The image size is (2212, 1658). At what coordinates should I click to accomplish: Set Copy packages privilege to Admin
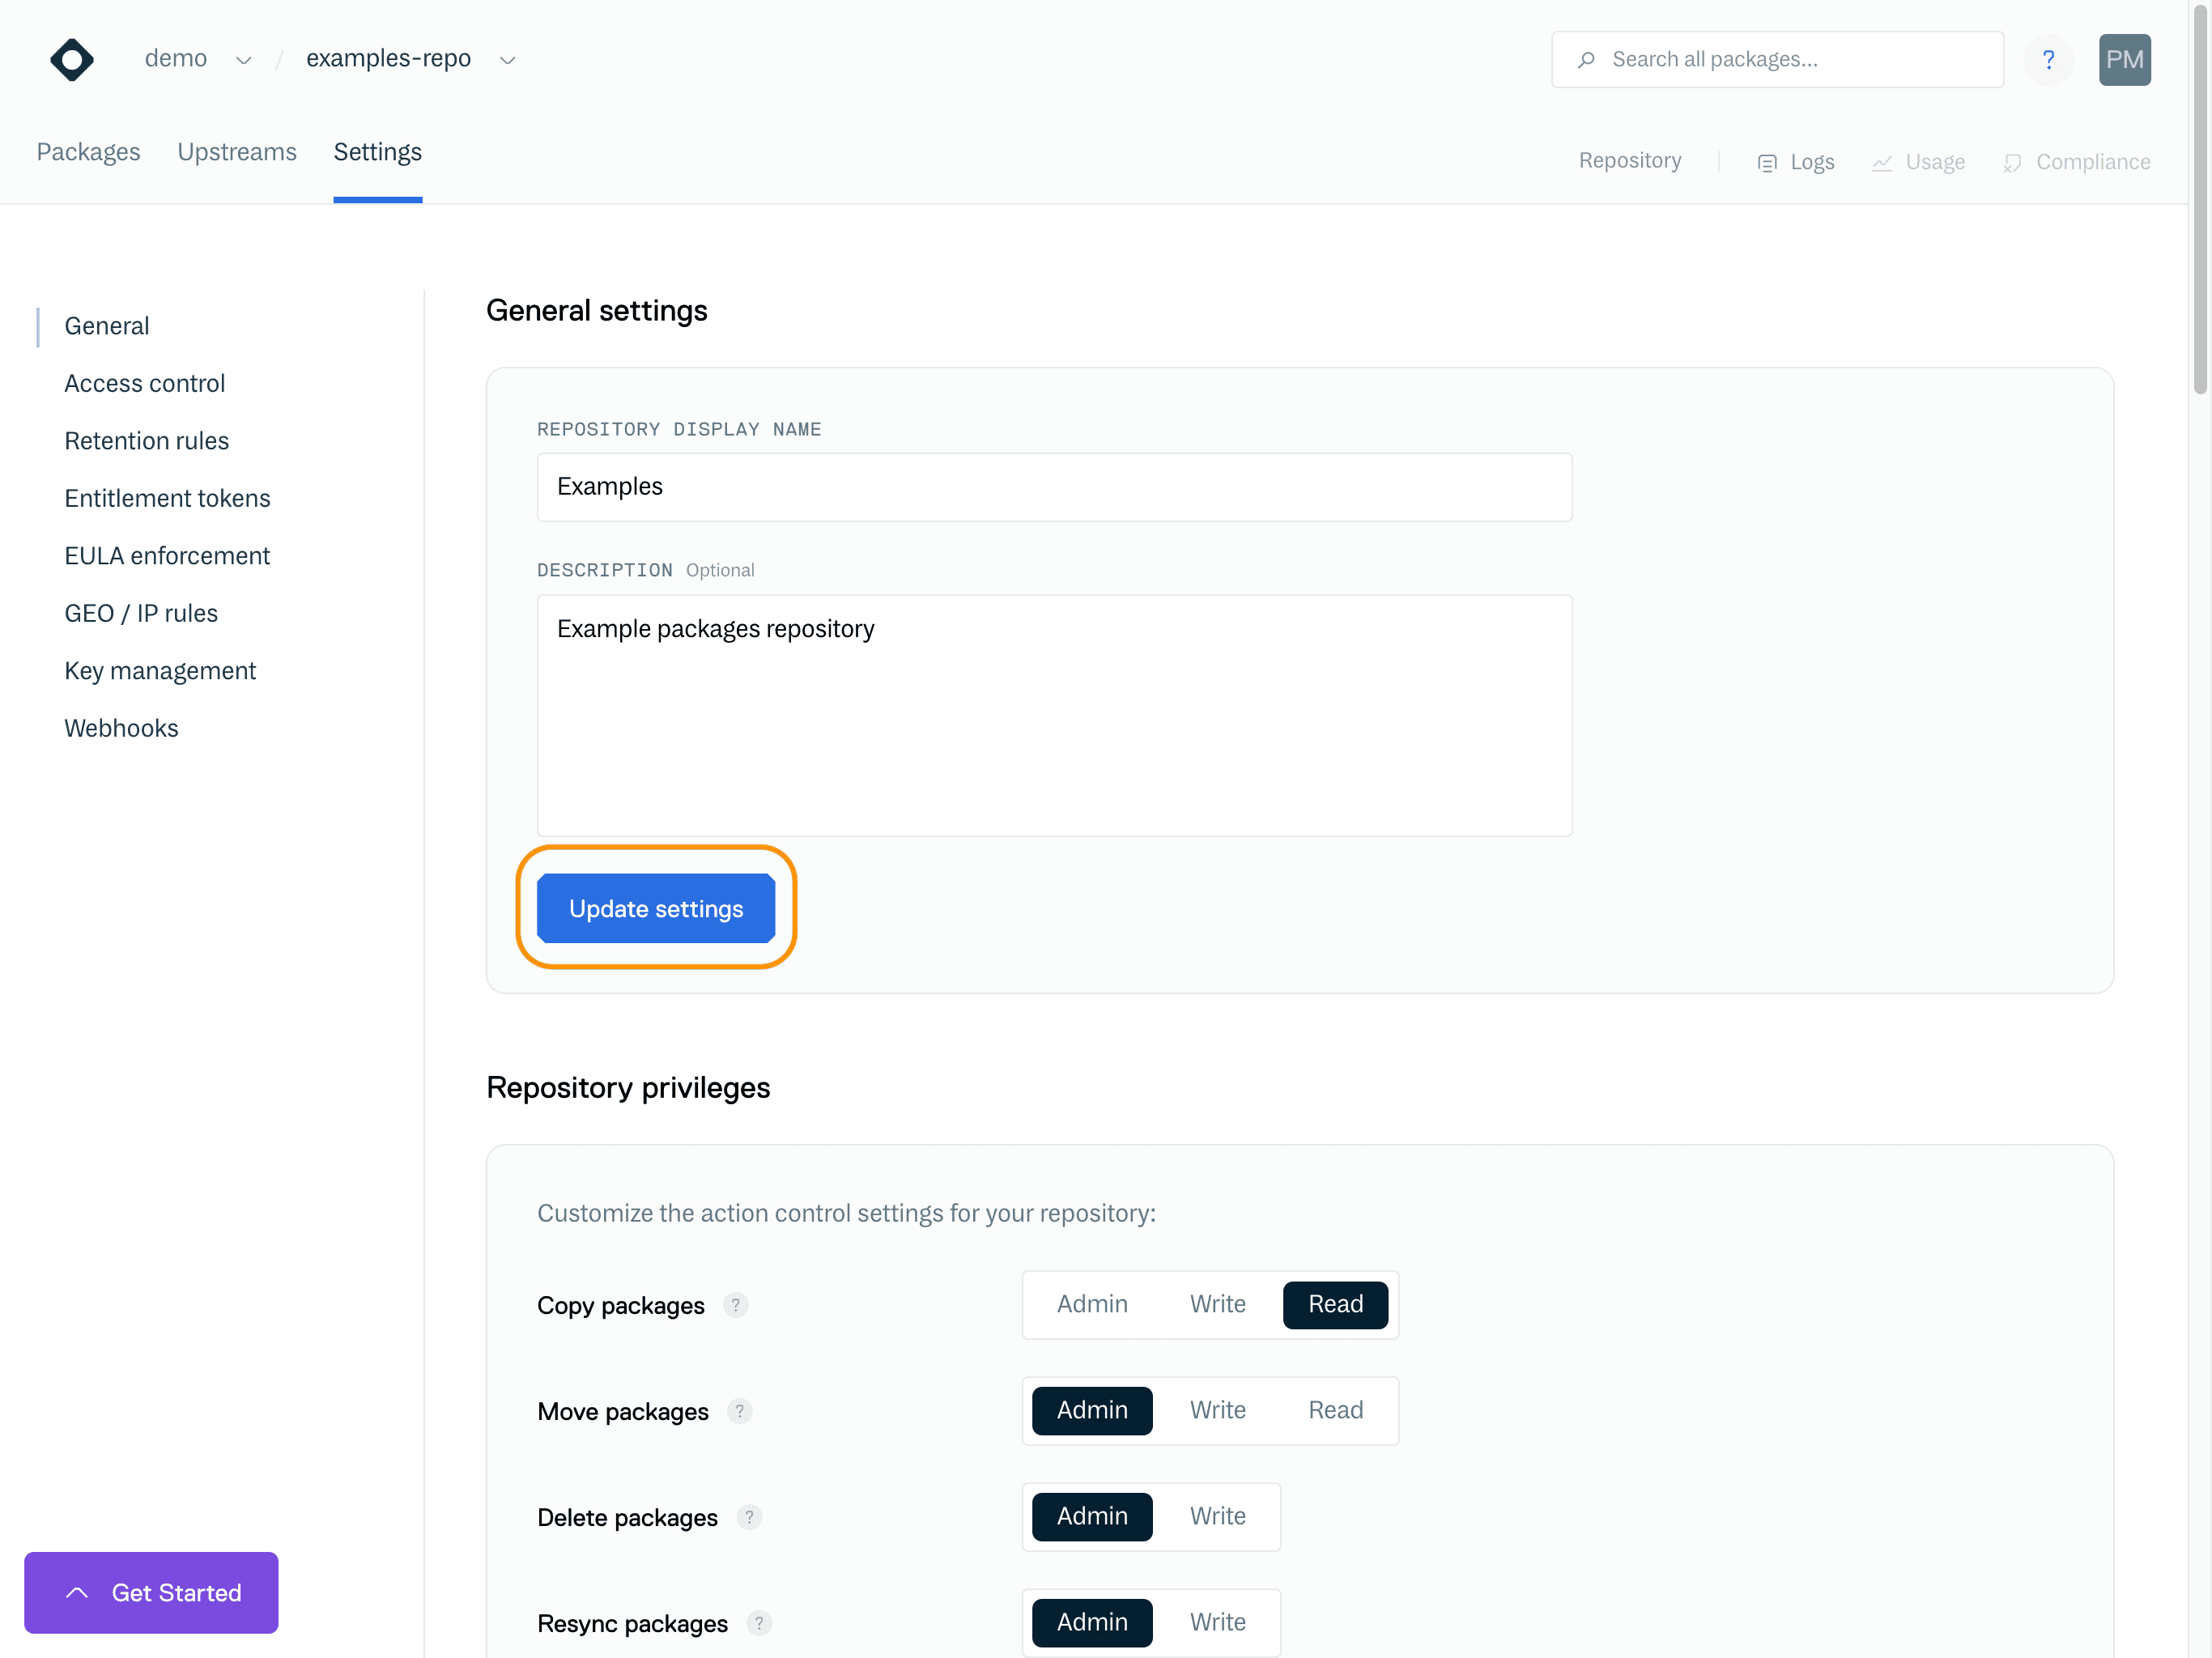(x=1092, y=1304)
